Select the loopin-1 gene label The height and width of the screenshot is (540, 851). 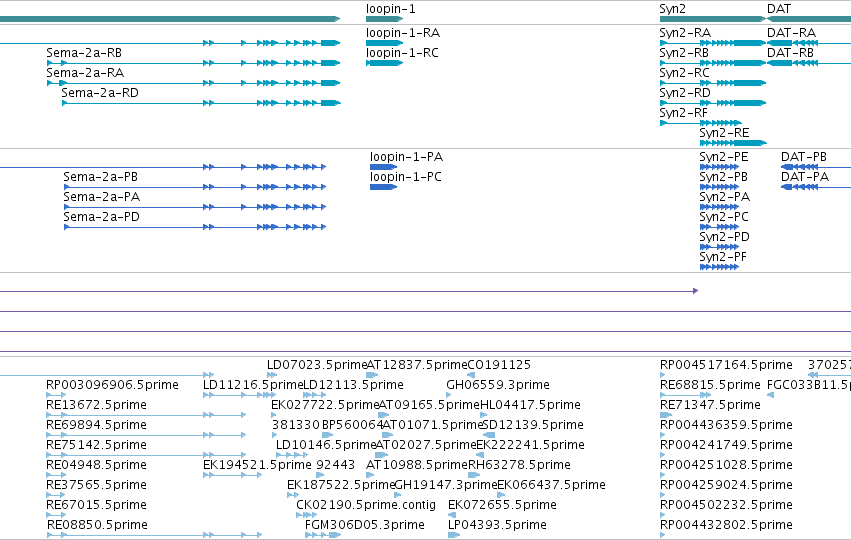pyautogui.click(x=390, y=9)
